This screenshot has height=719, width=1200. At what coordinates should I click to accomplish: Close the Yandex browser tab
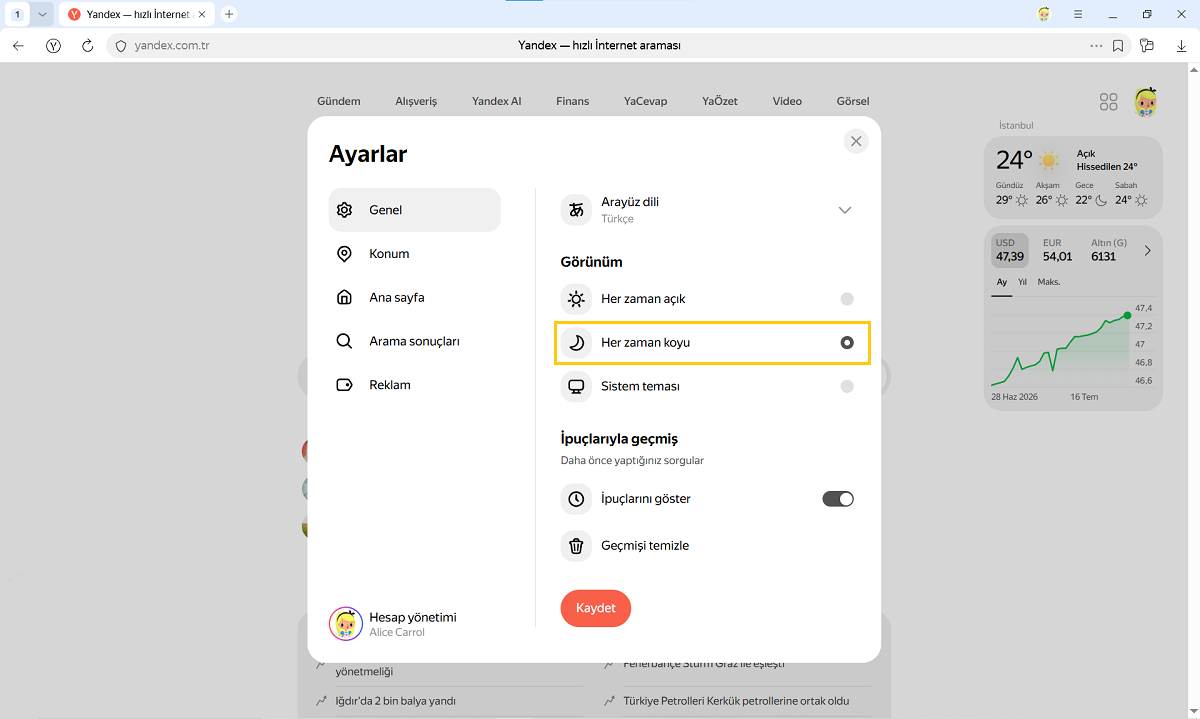pos(203,15)
